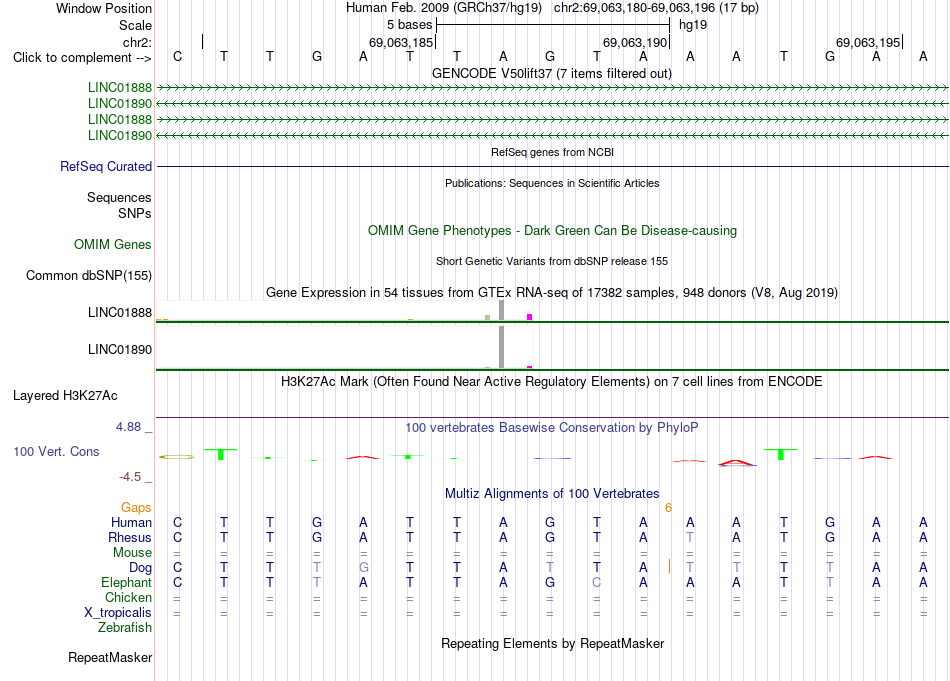950x681 pixels.
Task: Click 'Click to complement -->' to complement bases
Action: (82, 58)
